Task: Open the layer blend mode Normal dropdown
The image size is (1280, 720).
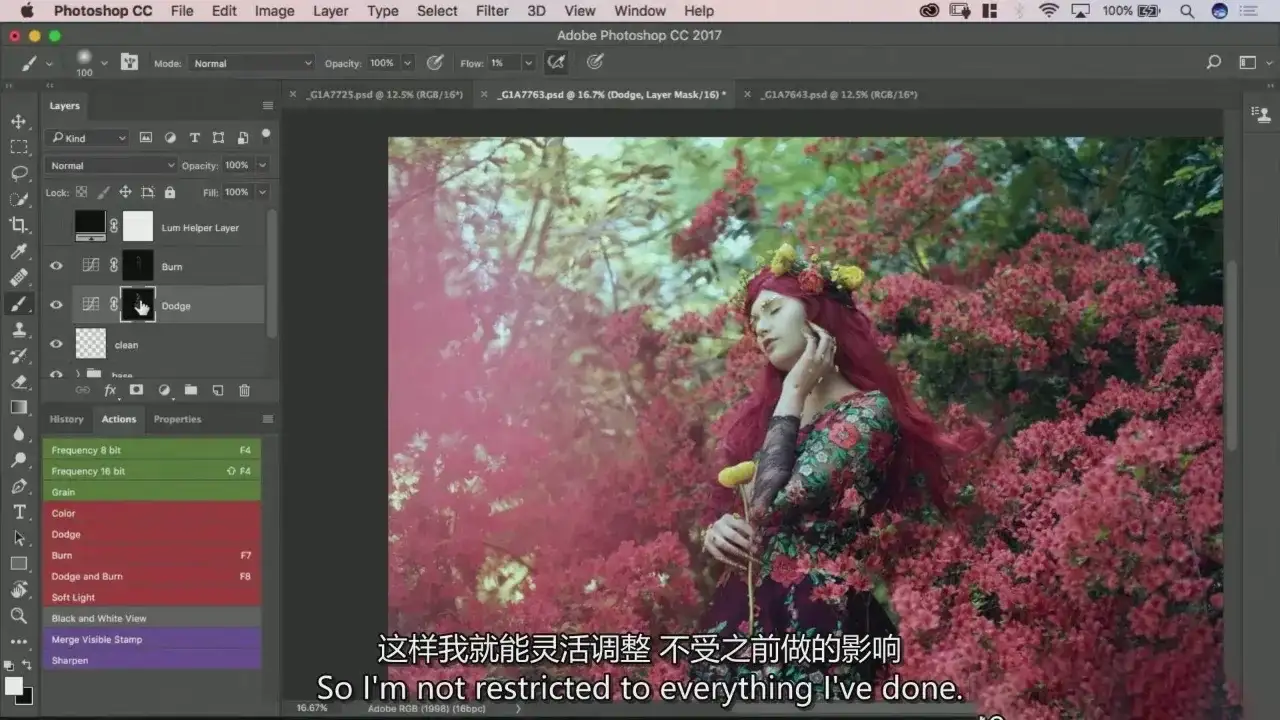Action: (112, 165)
